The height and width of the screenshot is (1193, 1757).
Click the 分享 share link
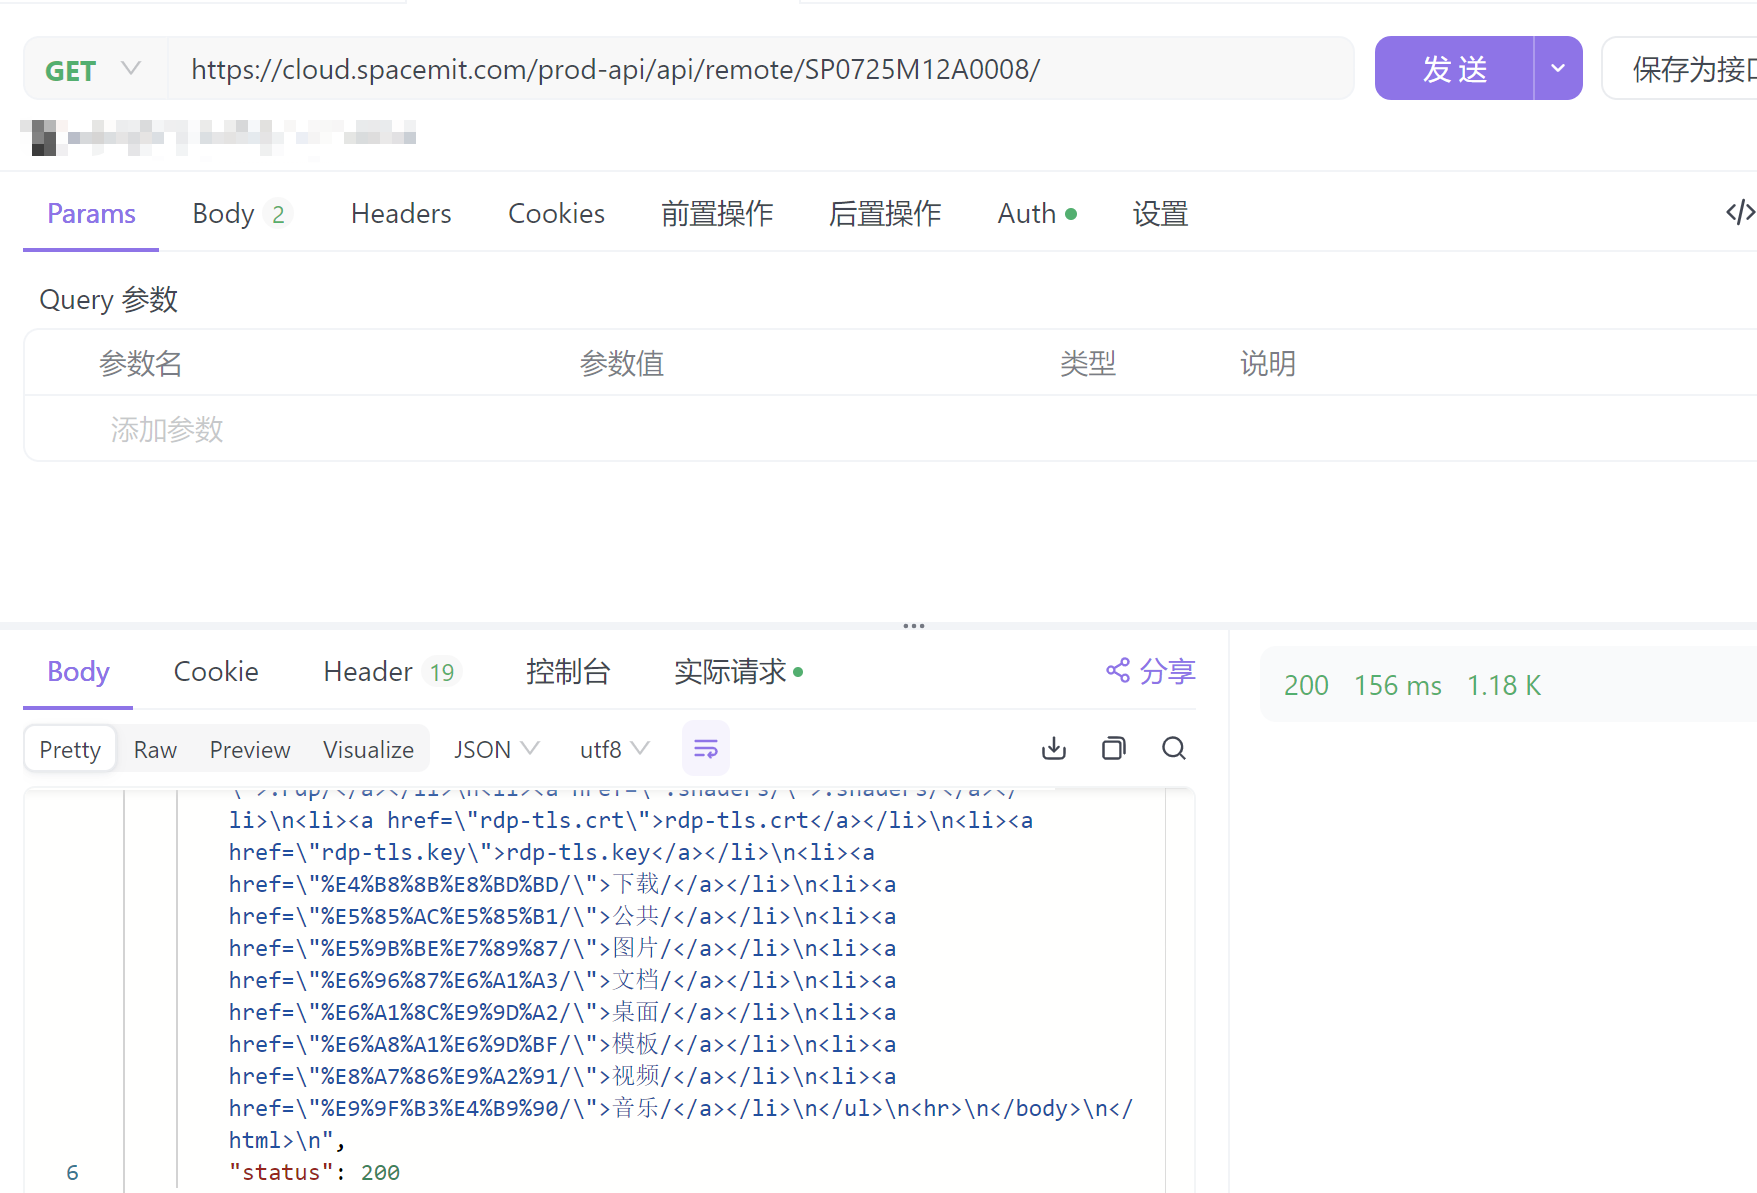(1151, 671)
